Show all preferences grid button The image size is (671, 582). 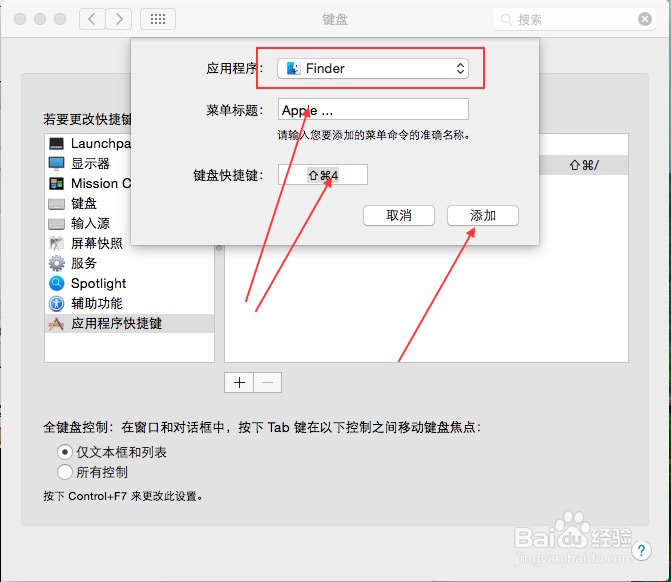(x=158, y=19)
